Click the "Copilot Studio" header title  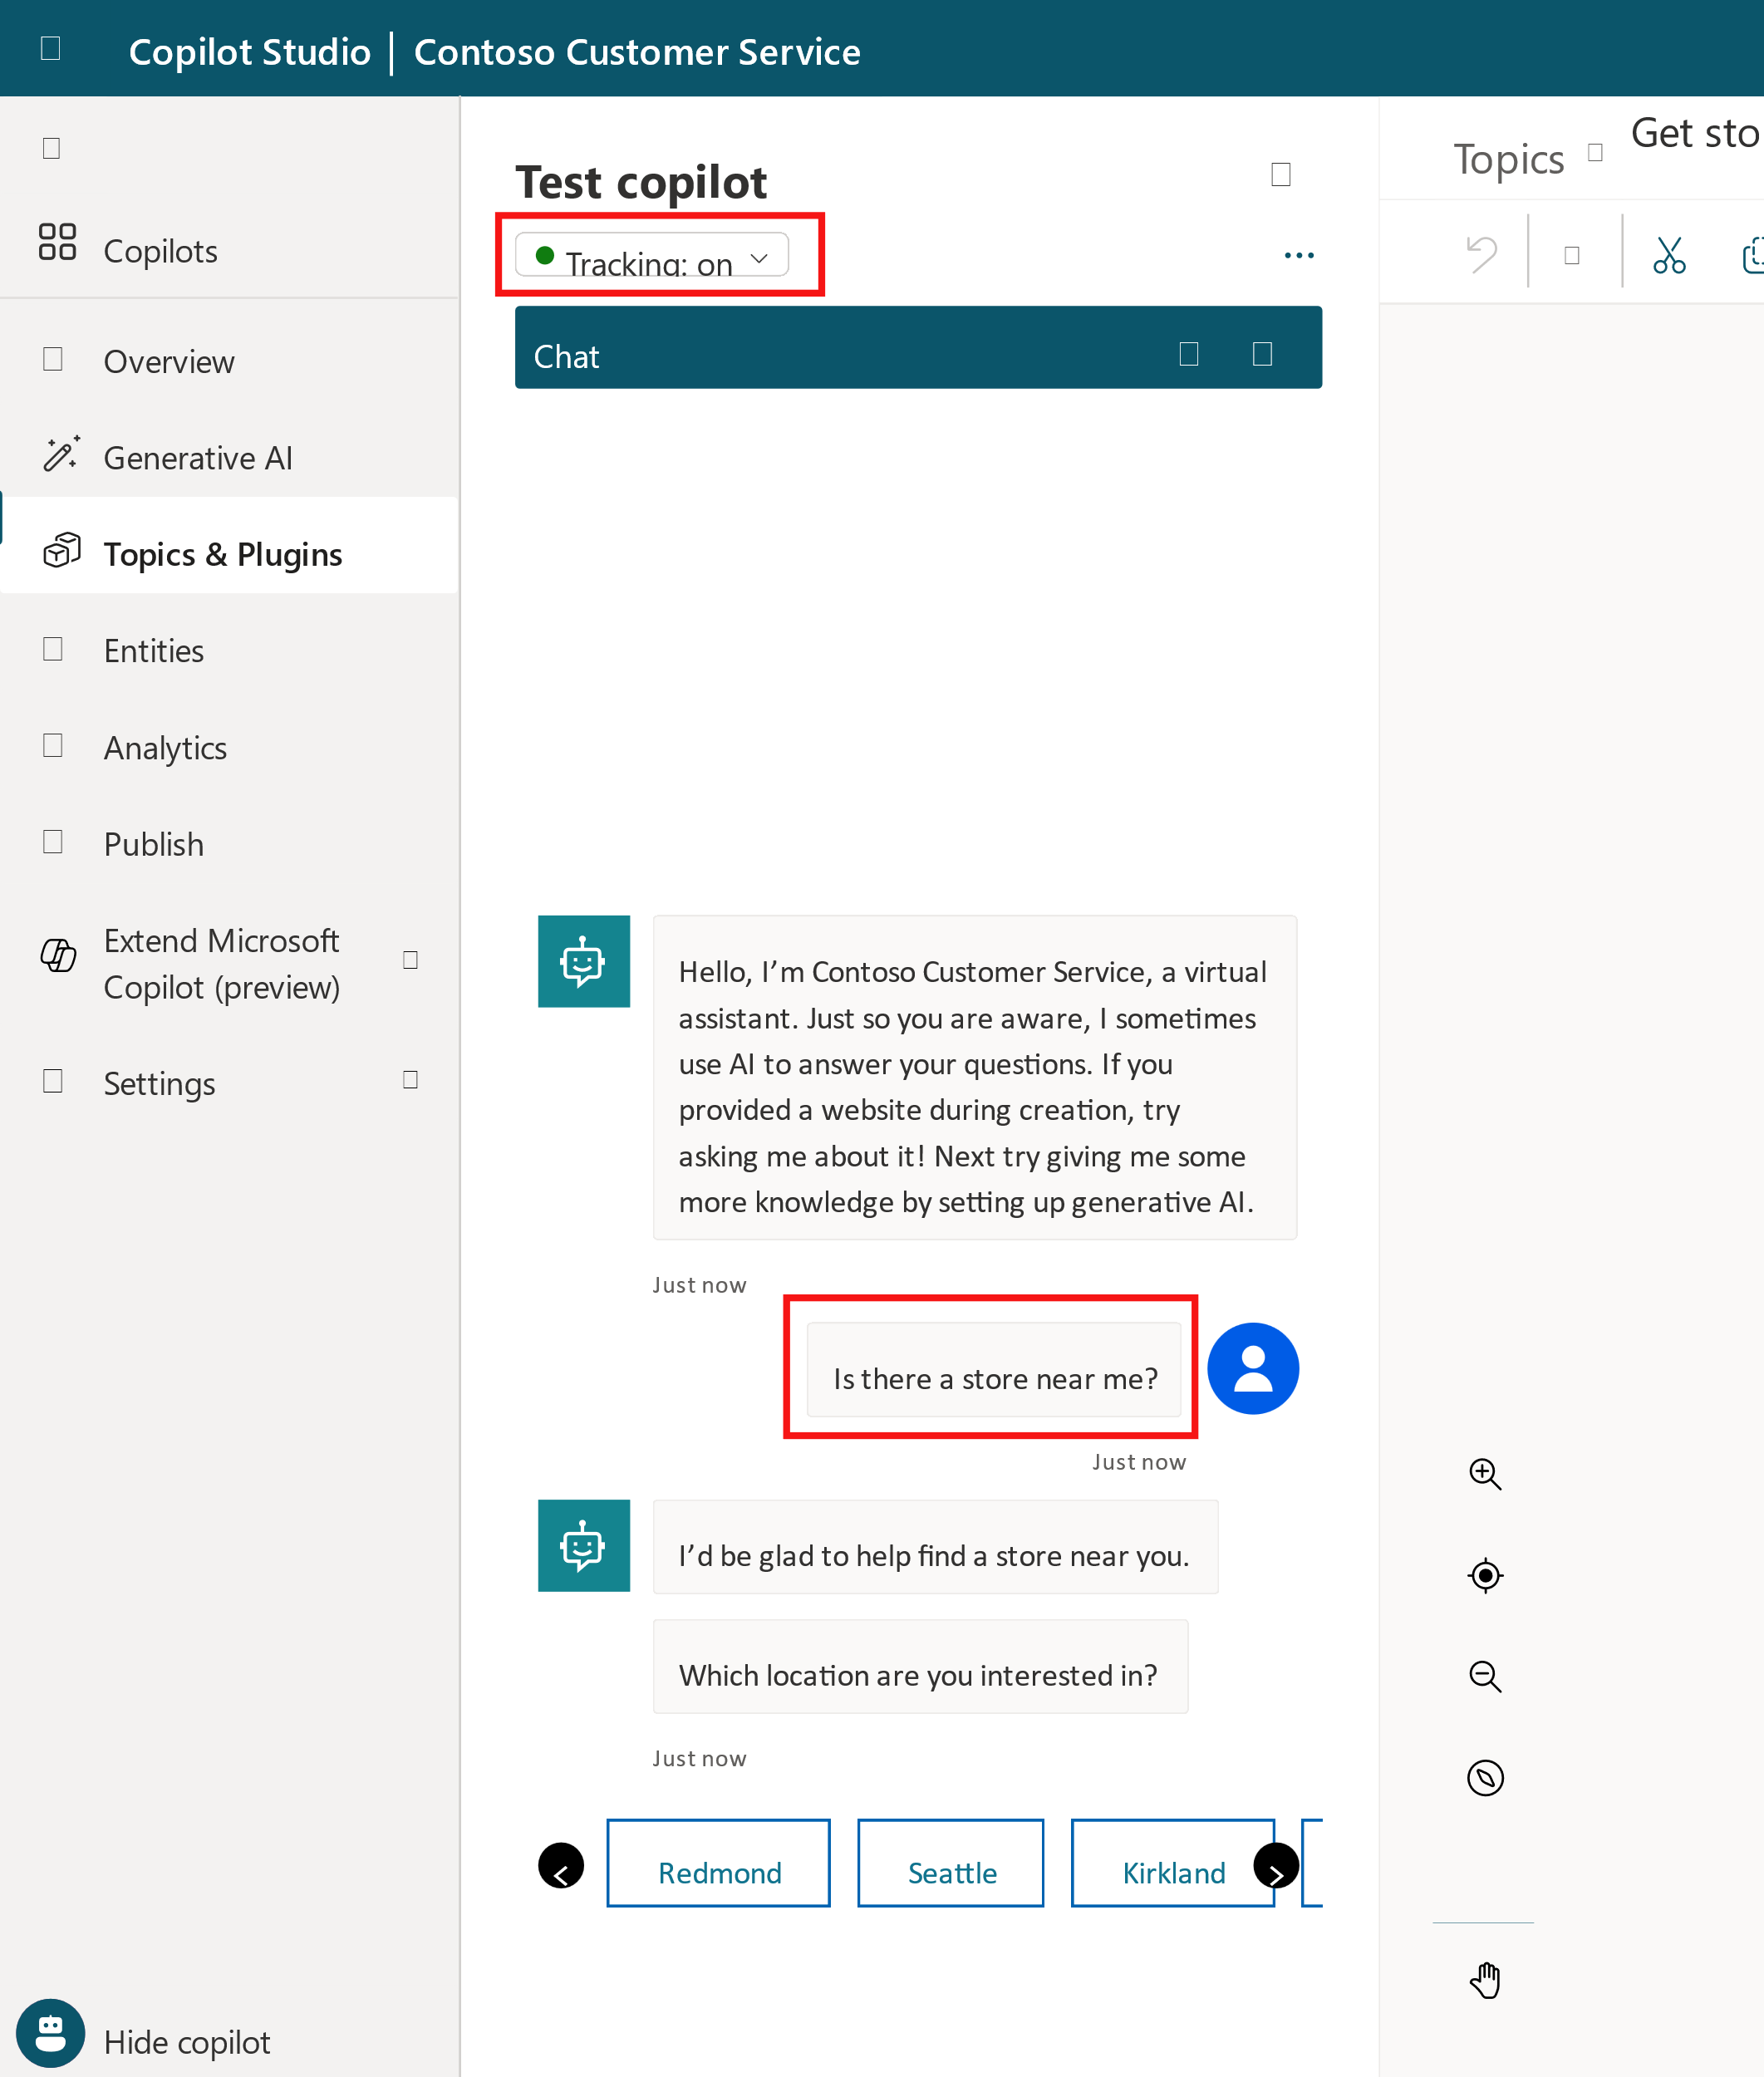pos(250,52)
